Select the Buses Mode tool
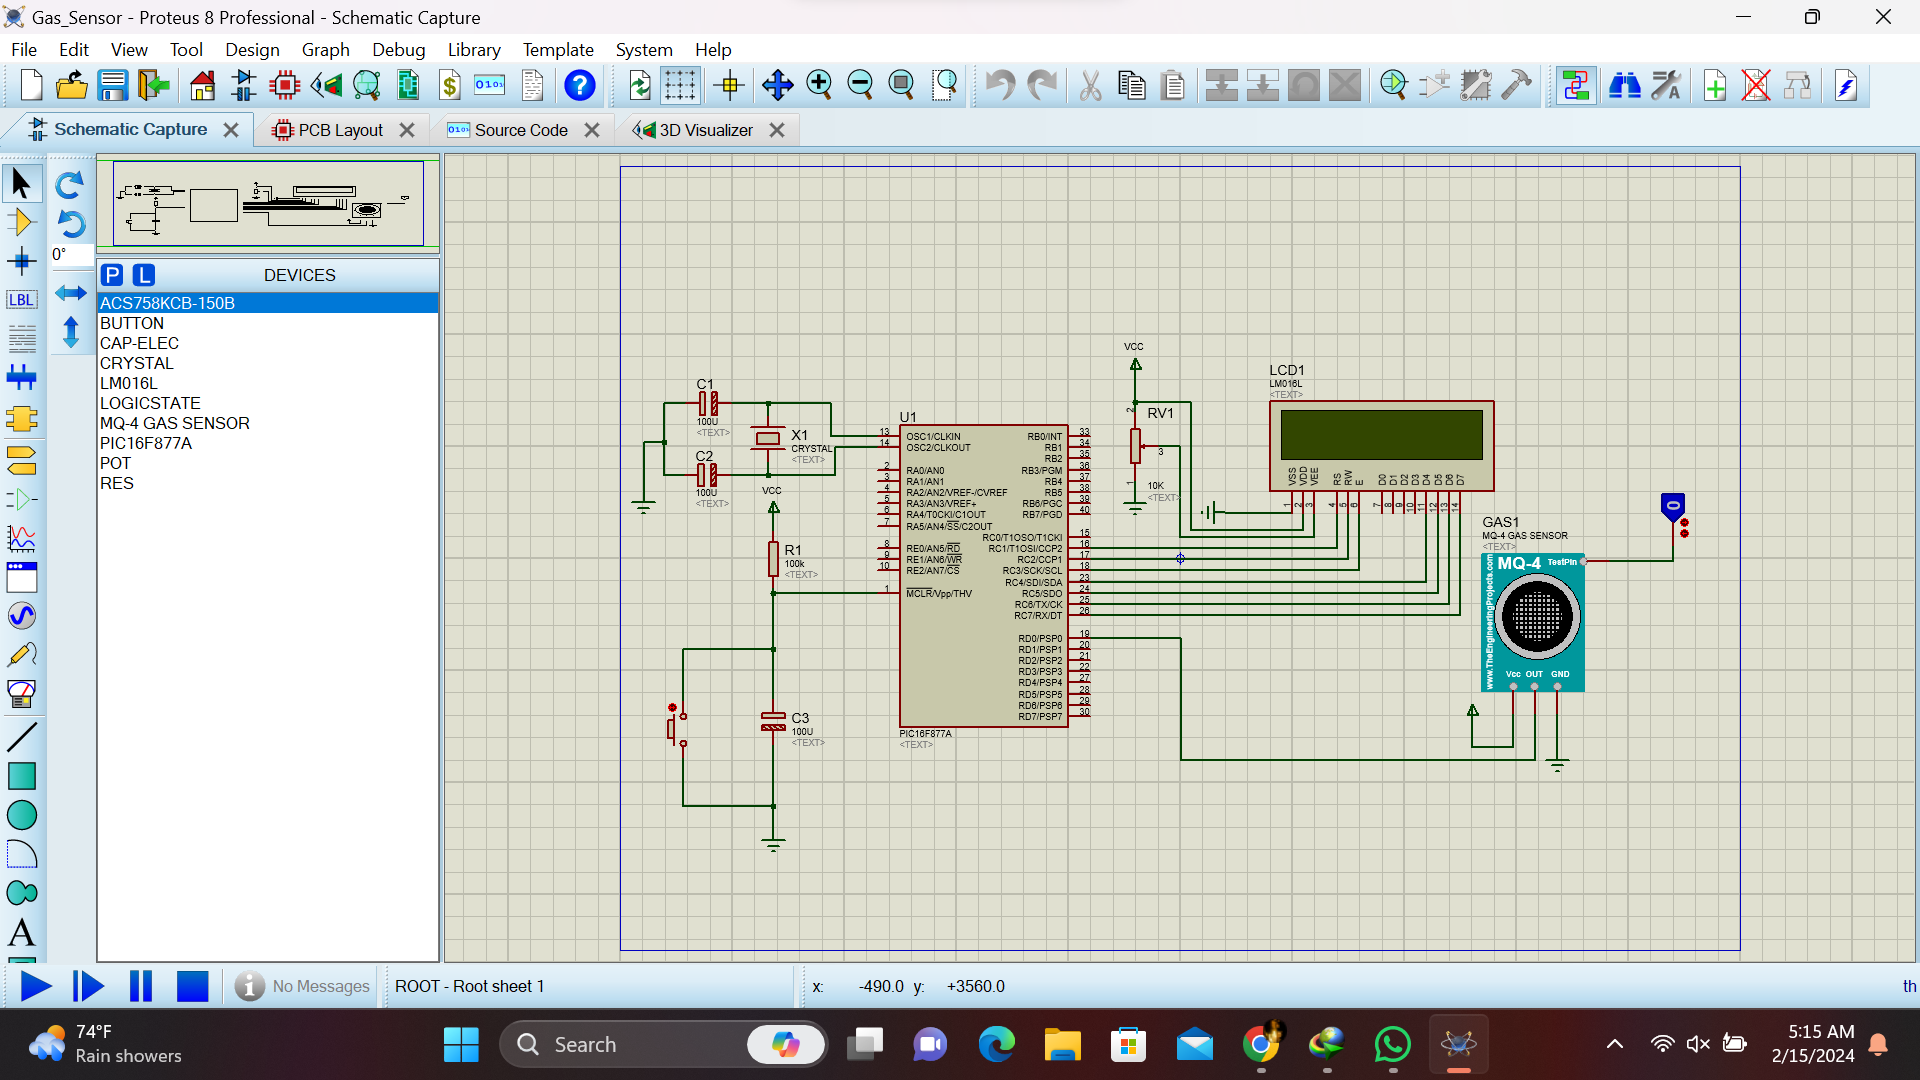 [21, 378]
